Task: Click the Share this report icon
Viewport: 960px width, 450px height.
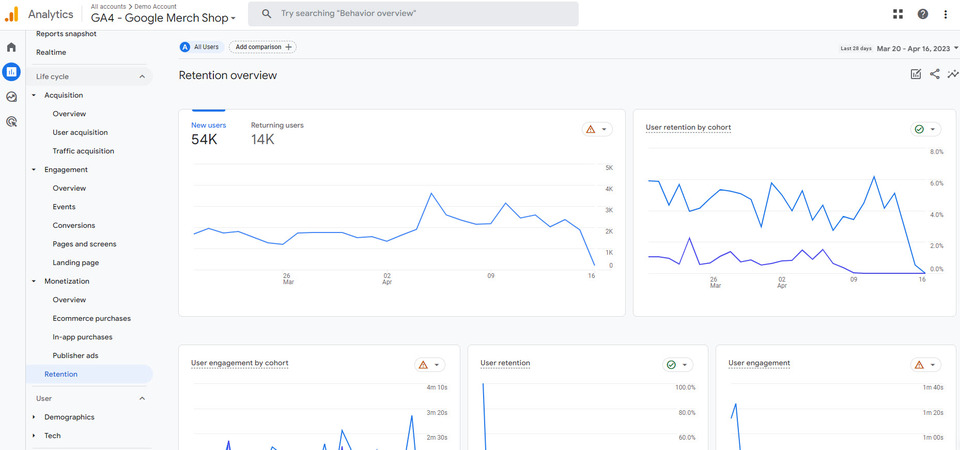Action: (934, 74)
